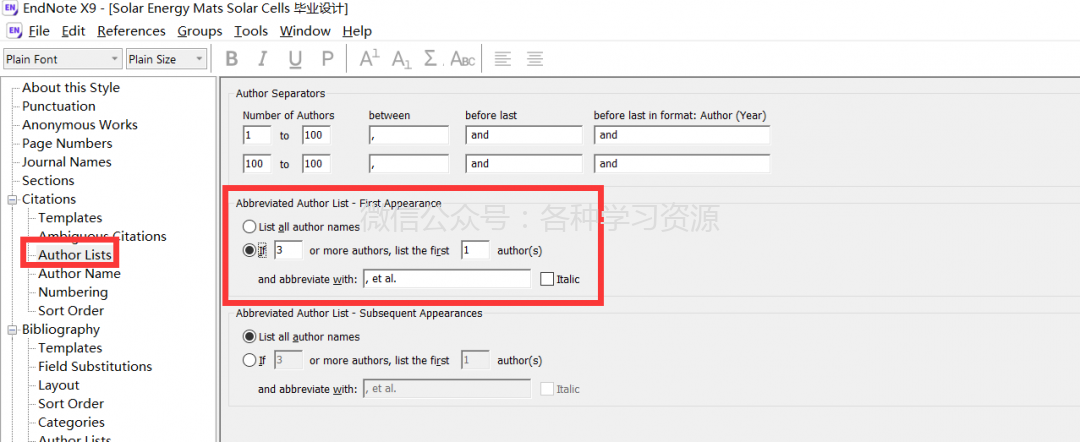Open the Plain Size dropdown
Image resolution: width=1080 pixels, height=442 pixels.
[166, 59]
